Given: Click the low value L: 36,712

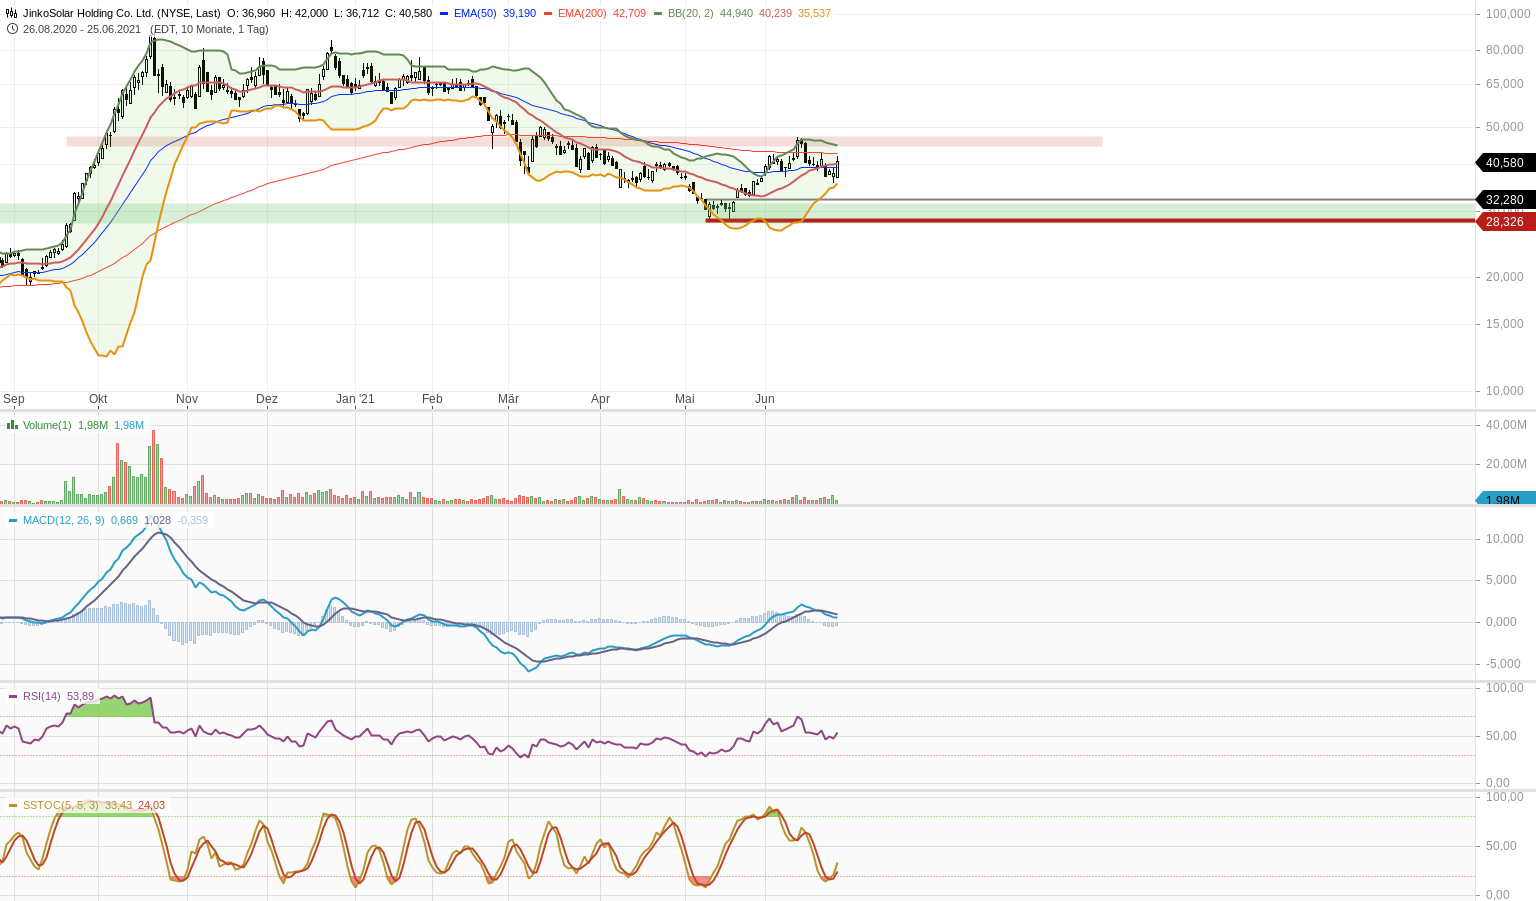Looking at the screenshot, I should pos(357,13).
